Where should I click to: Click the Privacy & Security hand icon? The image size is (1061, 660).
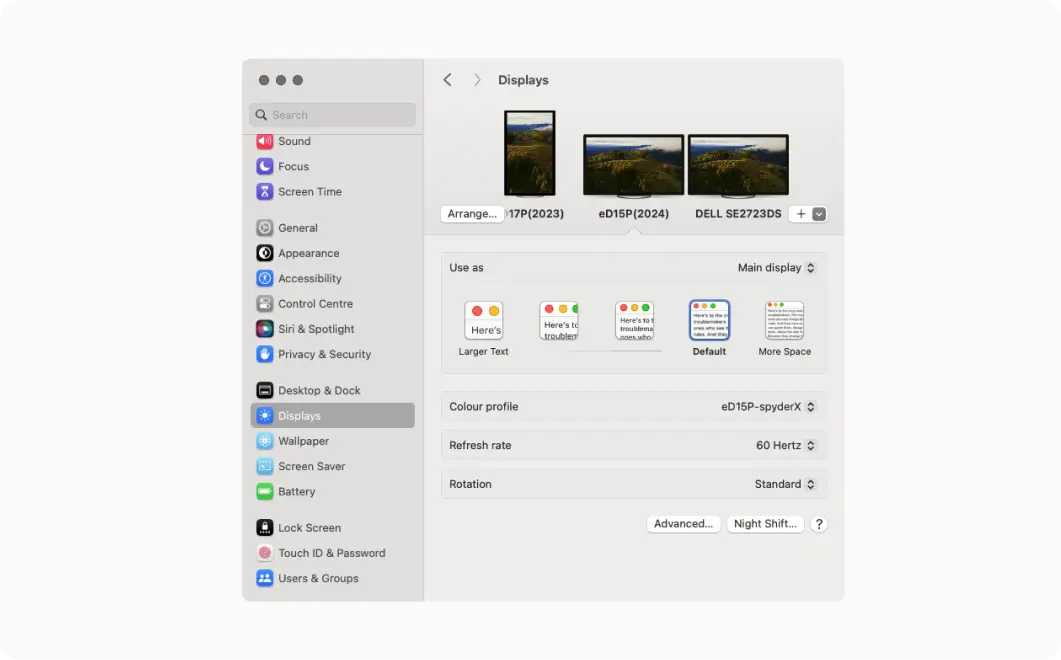[x=265, y=354]
